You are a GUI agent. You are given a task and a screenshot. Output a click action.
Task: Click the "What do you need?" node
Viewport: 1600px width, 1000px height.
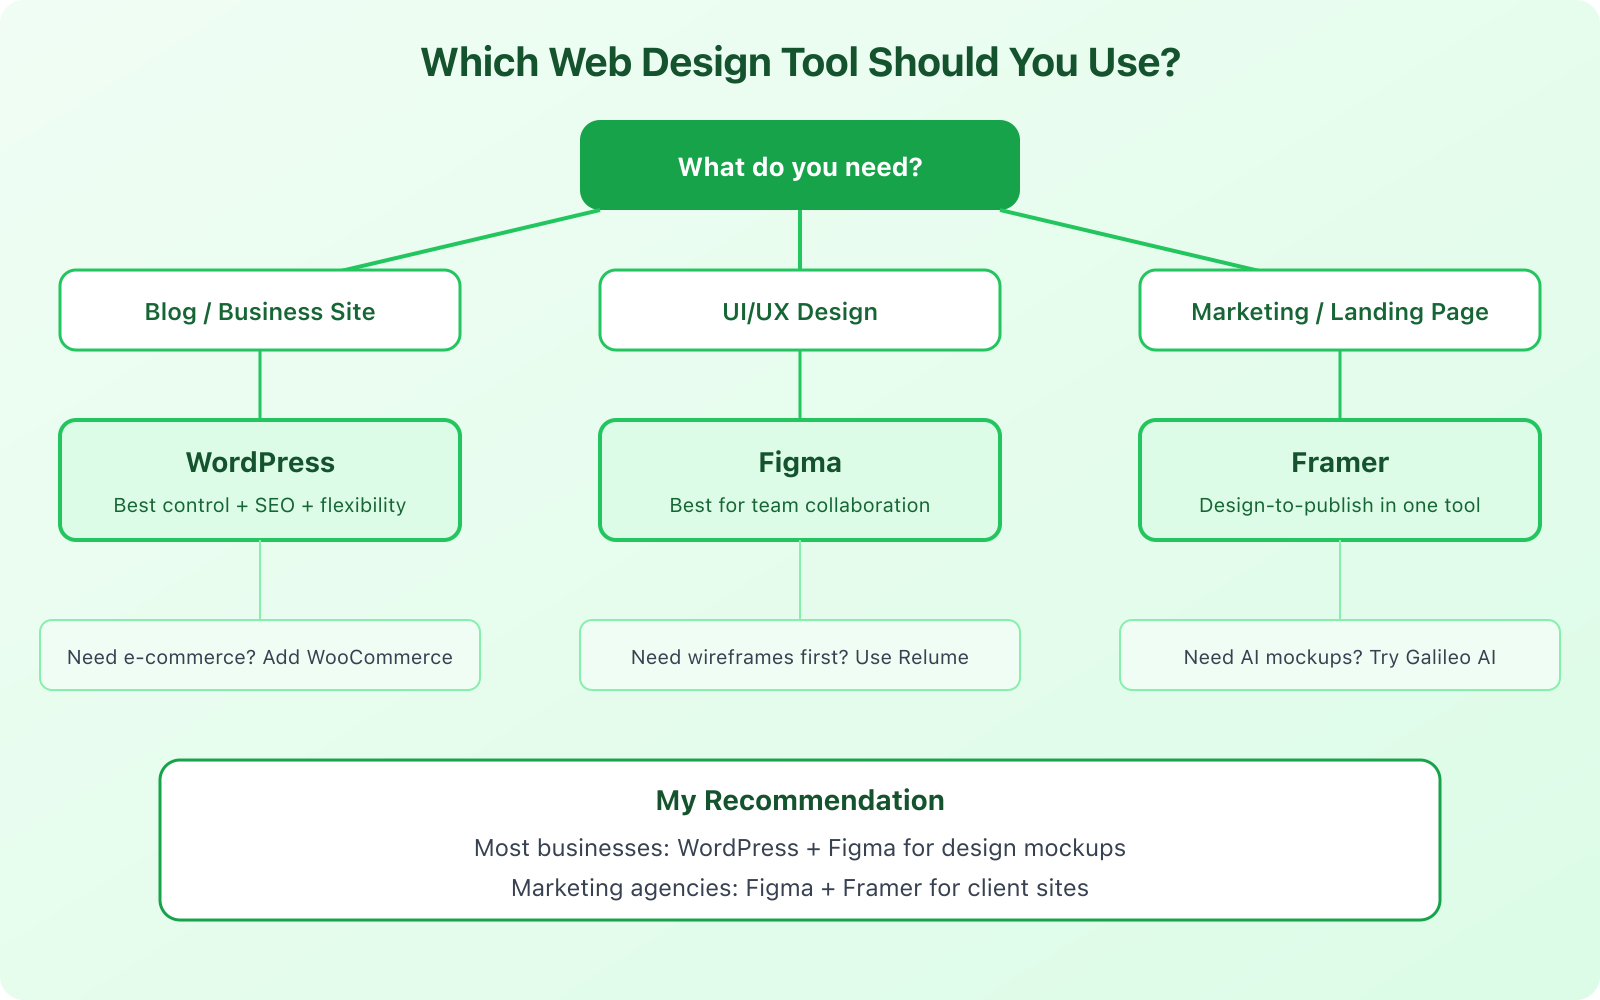click(799, 165)
